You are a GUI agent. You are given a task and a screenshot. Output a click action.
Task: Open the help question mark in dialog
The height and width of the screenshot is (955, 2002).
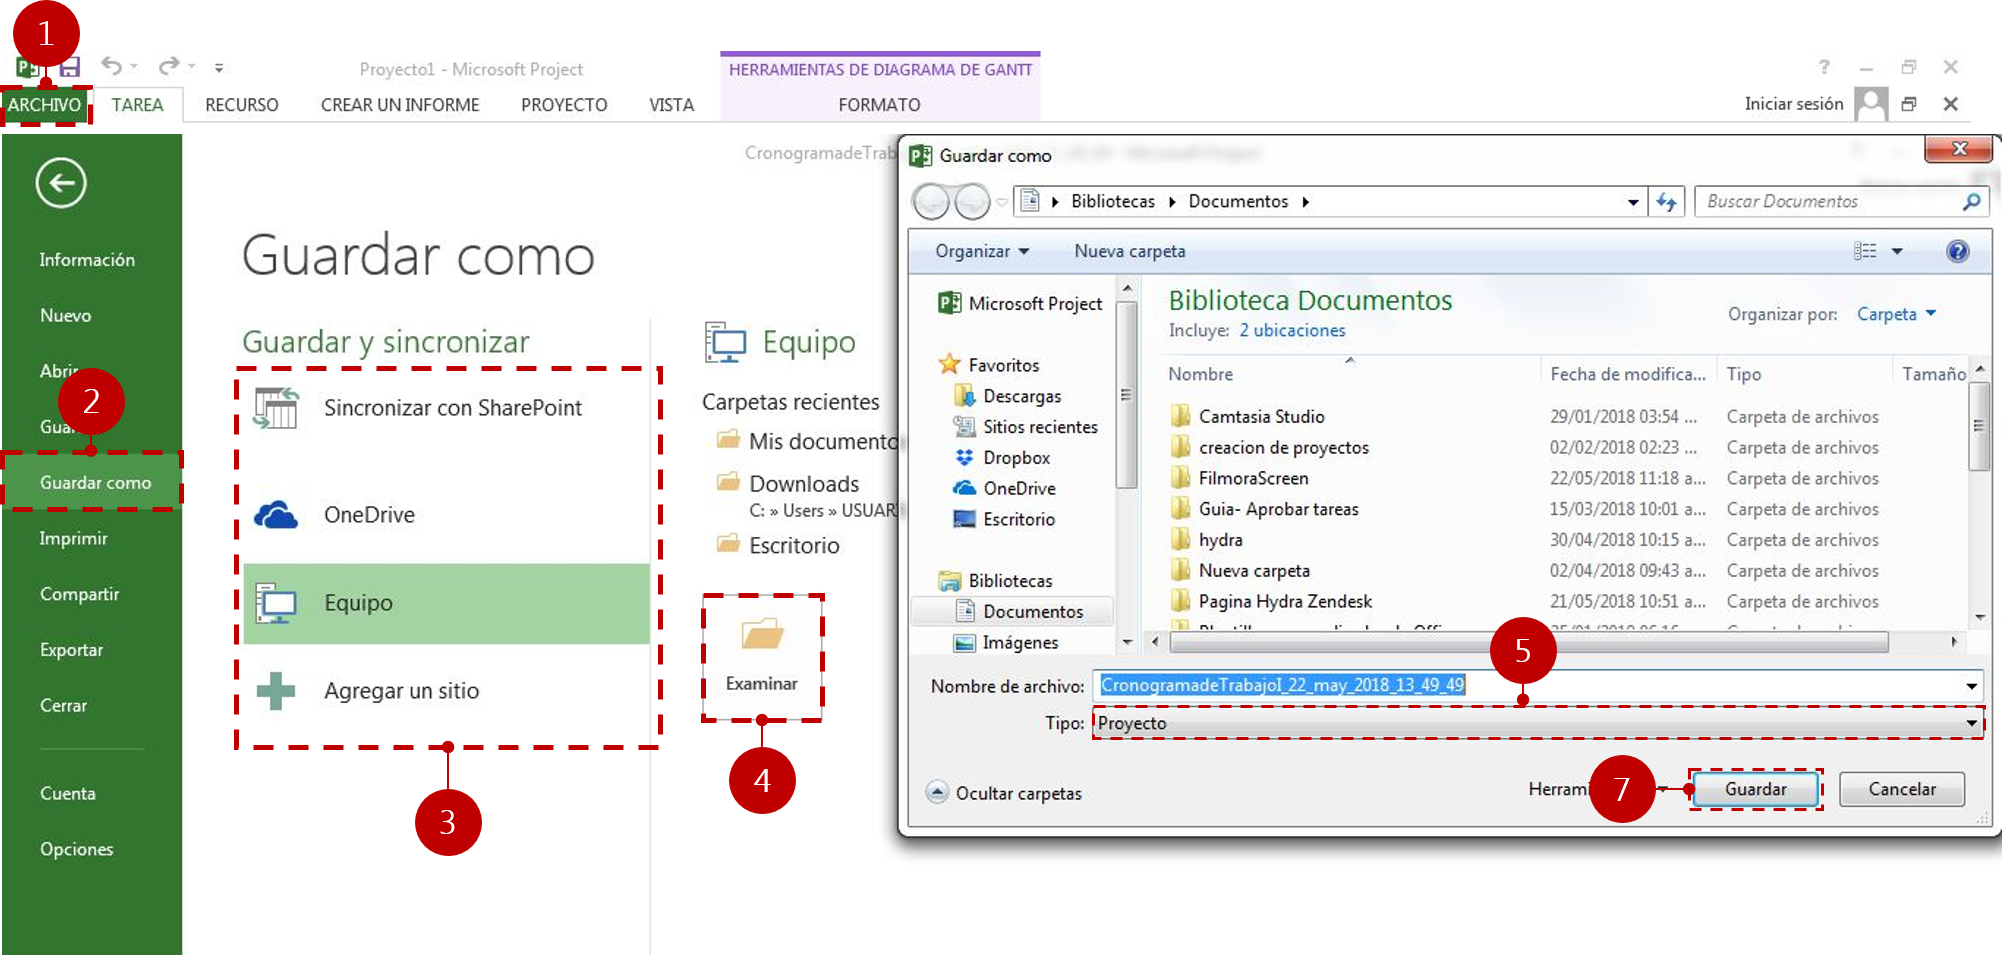click(1957, 251)
